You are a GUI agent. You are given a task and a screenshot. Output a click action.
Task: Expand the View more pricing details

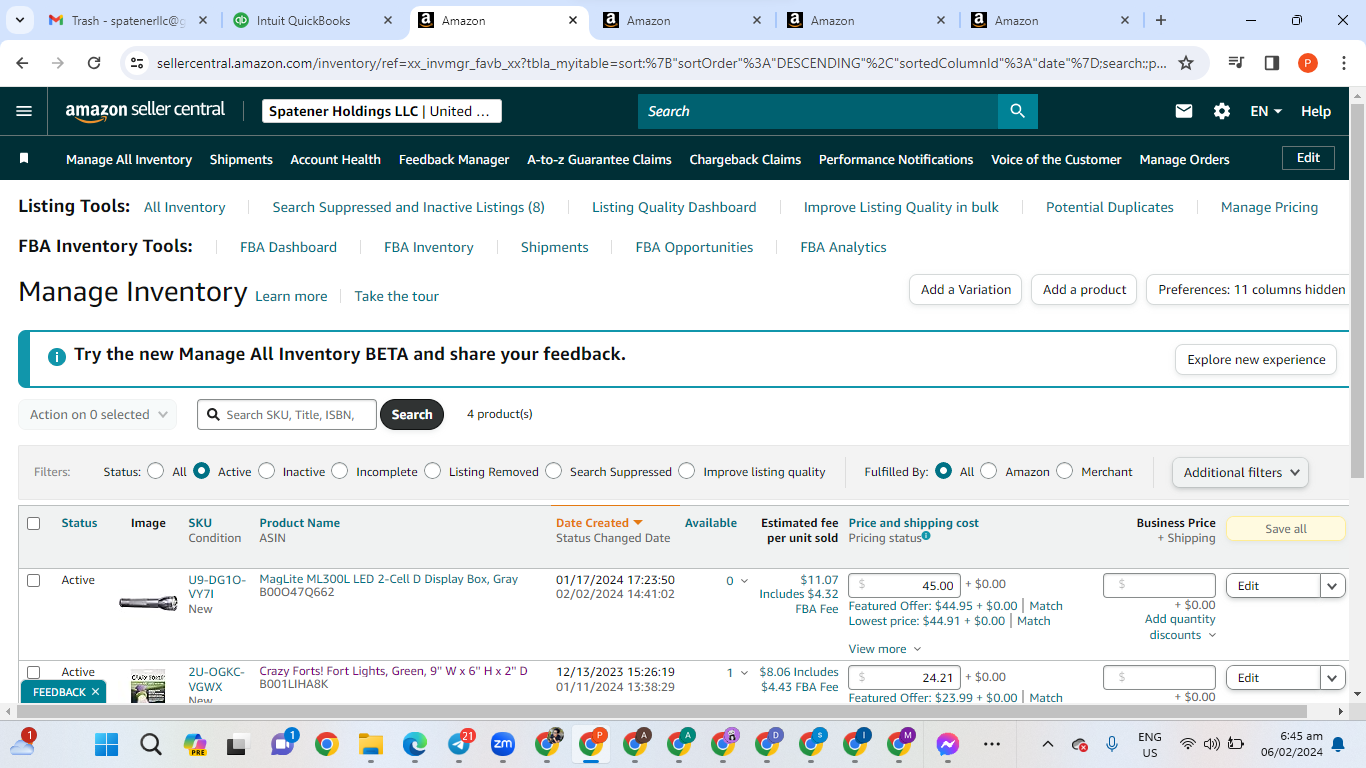point(885,649)
